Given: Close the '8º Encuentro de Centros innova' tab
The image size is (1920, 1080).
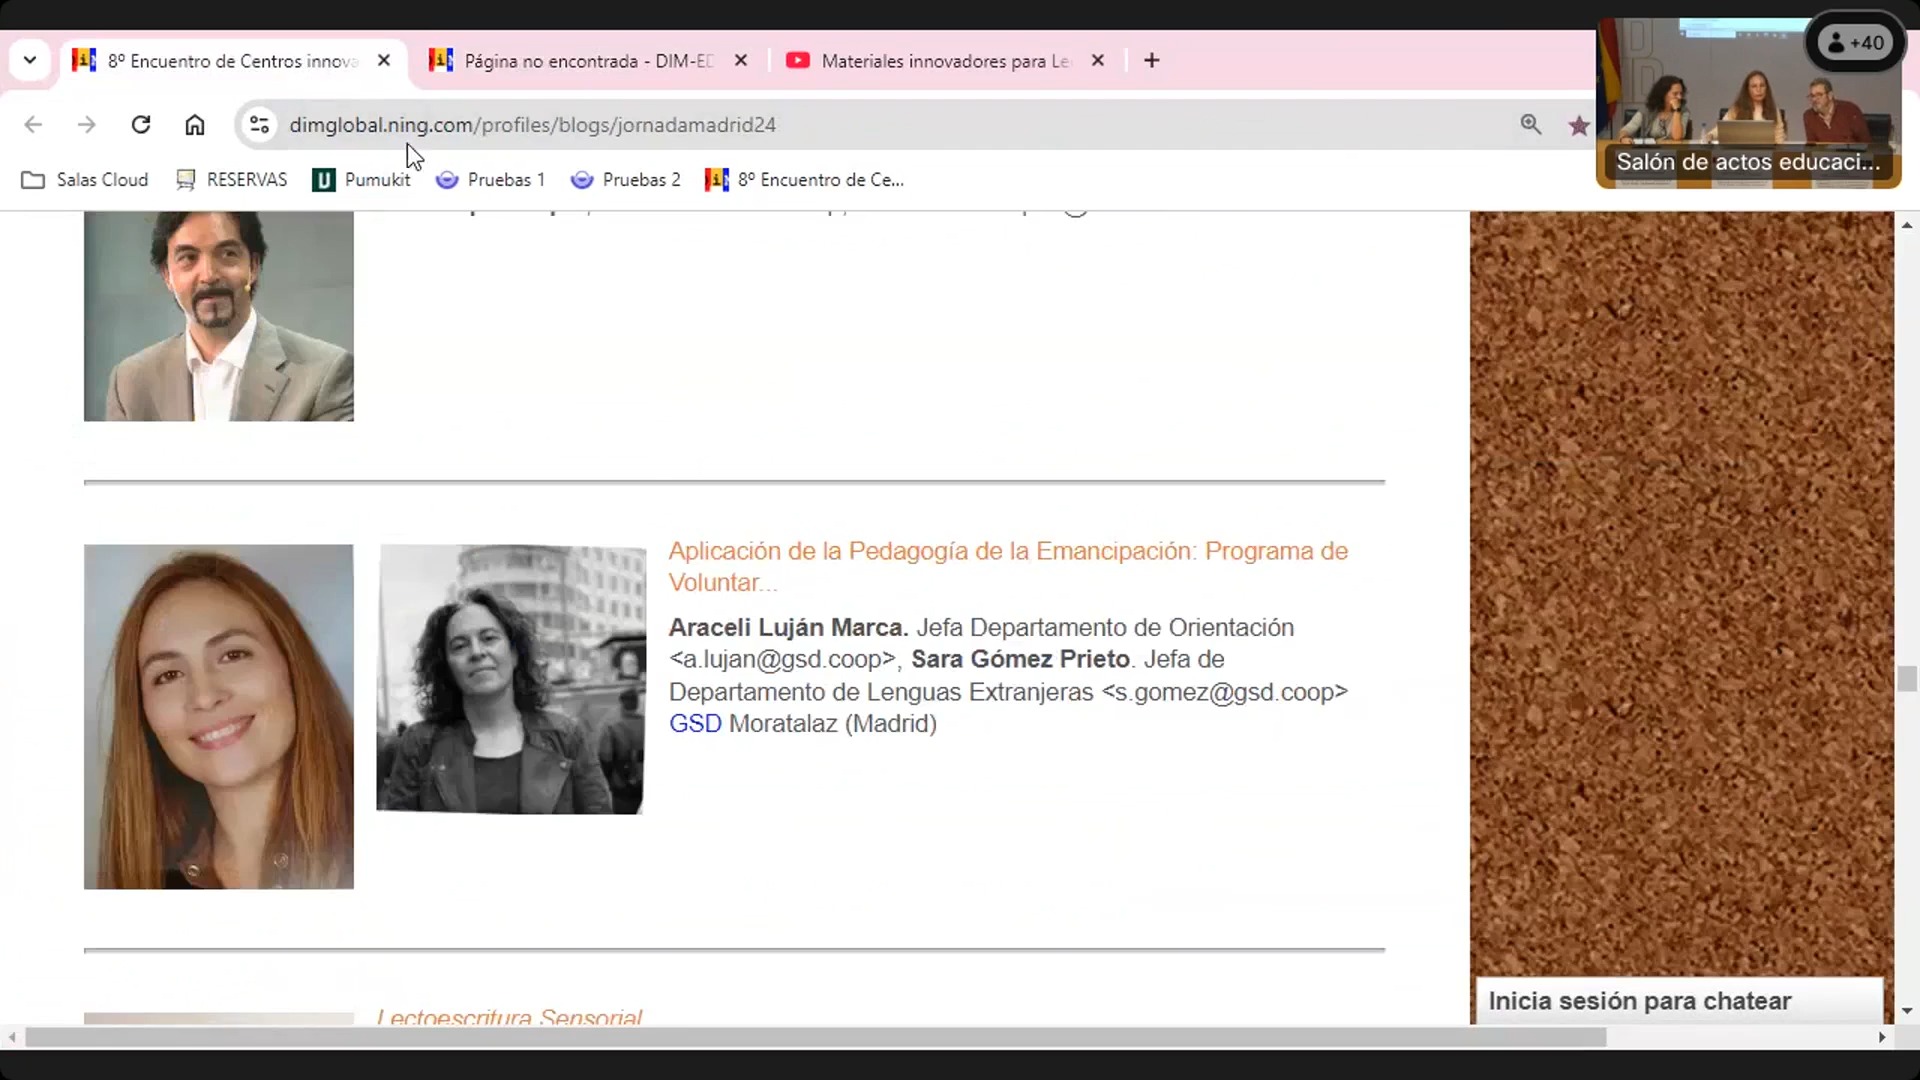Looking at the screenshot, I should [384, 61].
